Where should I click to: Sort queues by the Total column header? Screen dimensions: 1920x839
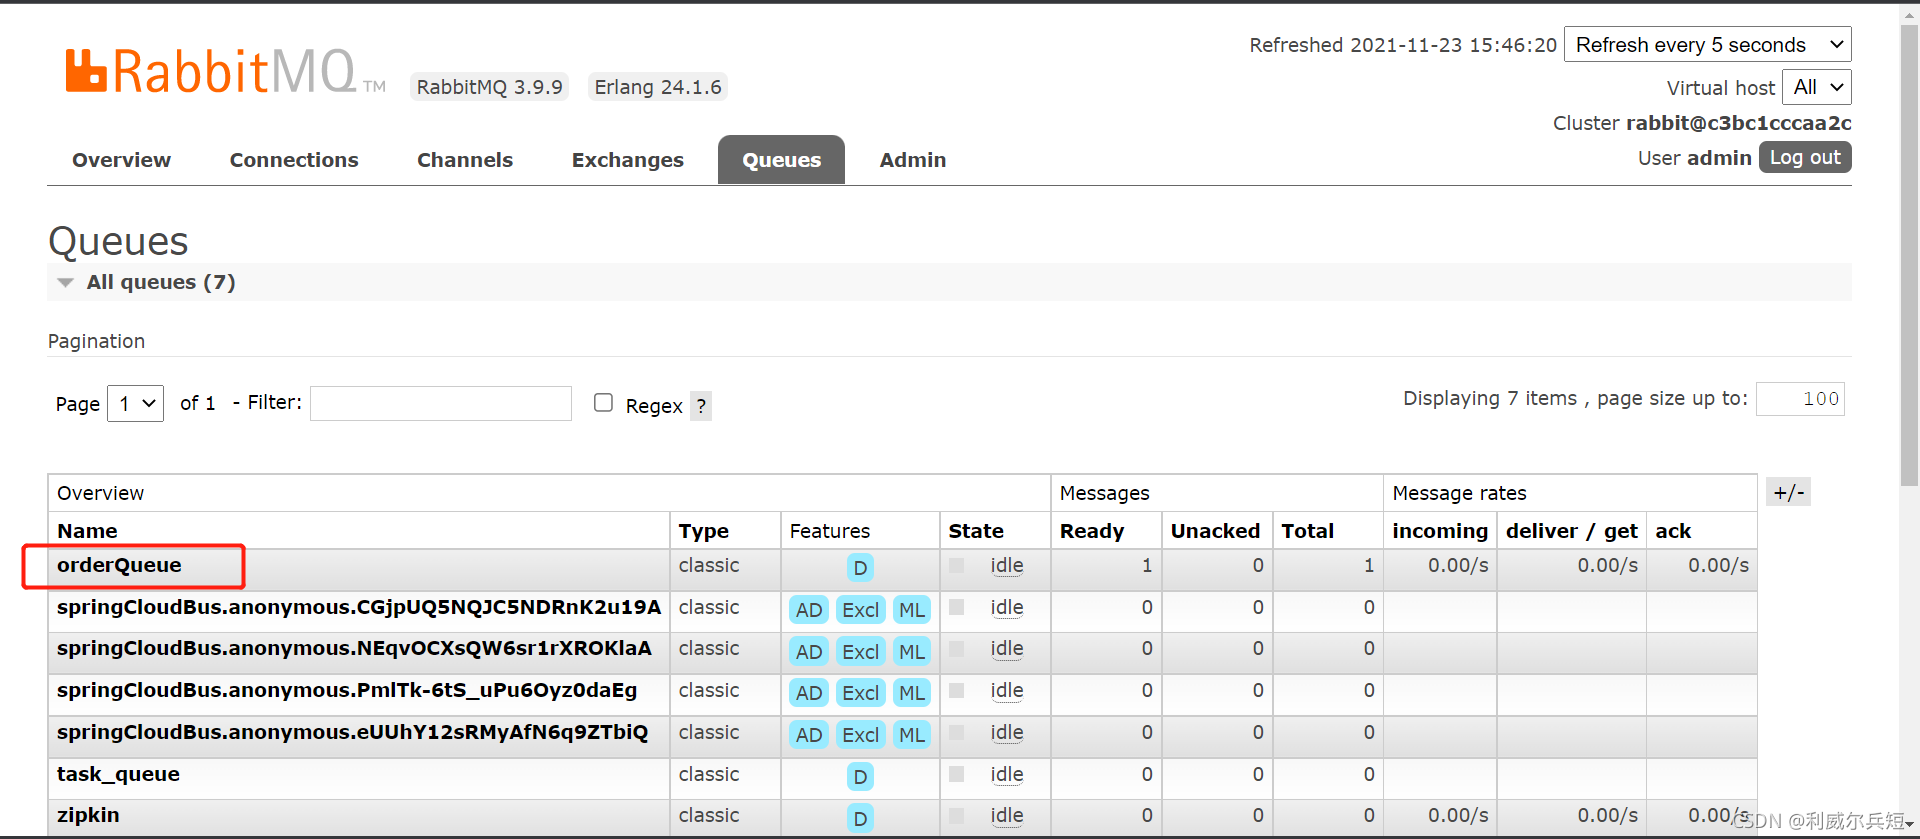coord(1308,531)
